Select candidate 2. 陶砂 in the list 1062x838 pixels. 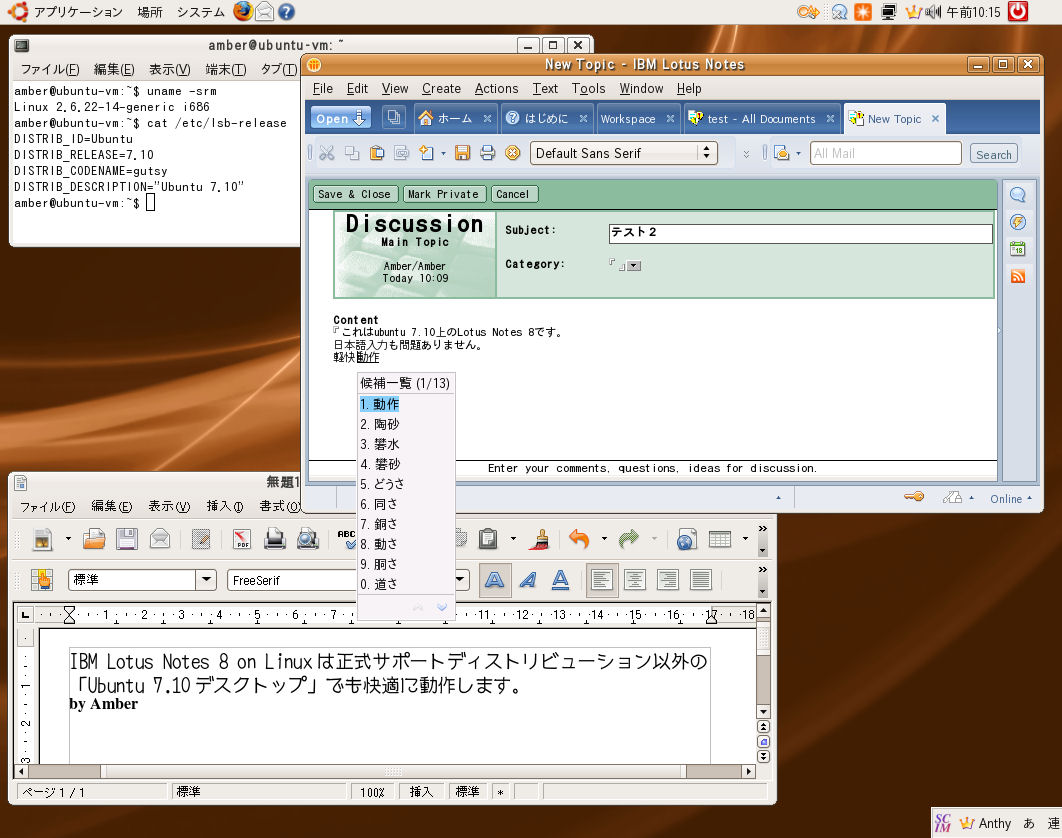[x=406, y=424]
